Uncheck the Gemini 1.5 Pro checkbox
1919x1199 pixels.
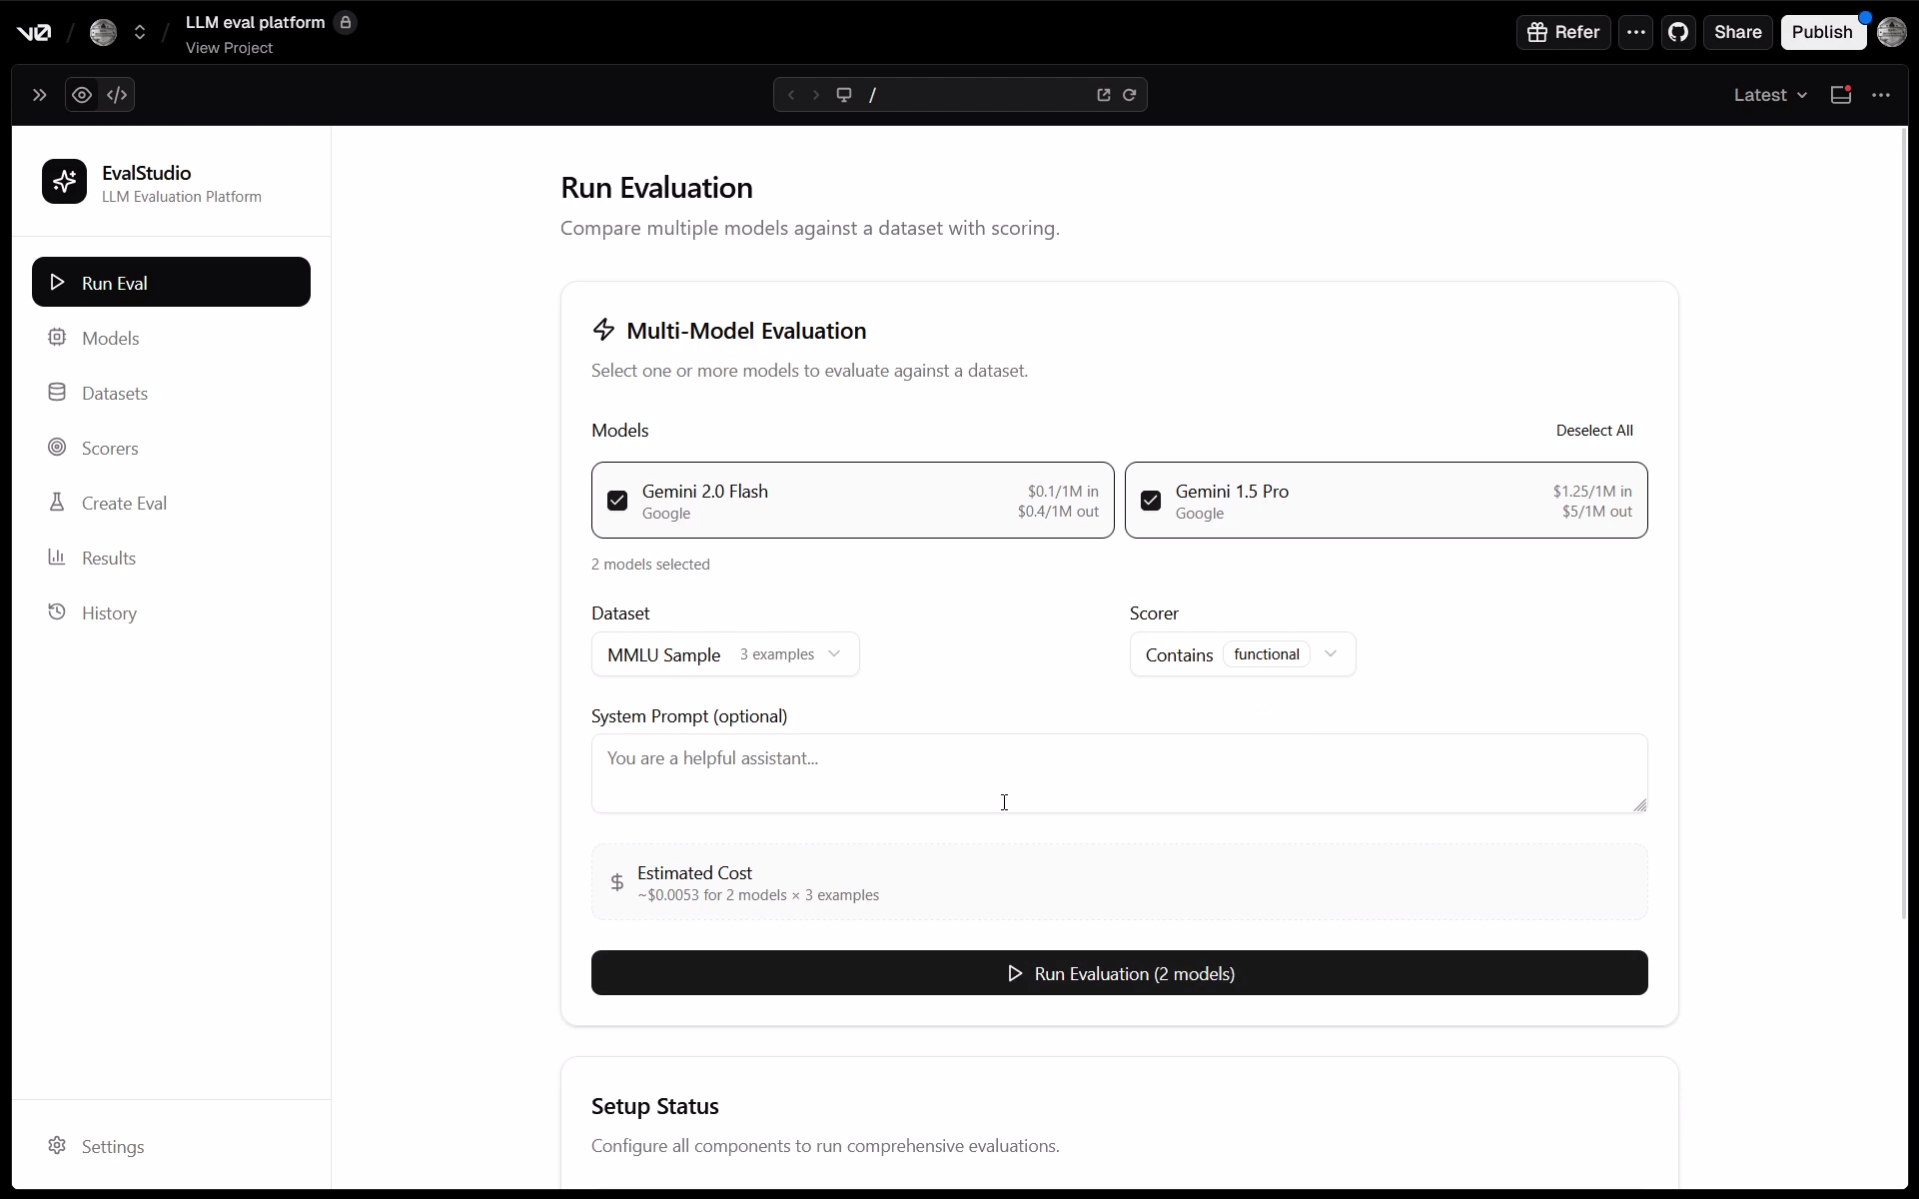(1150, 500)
